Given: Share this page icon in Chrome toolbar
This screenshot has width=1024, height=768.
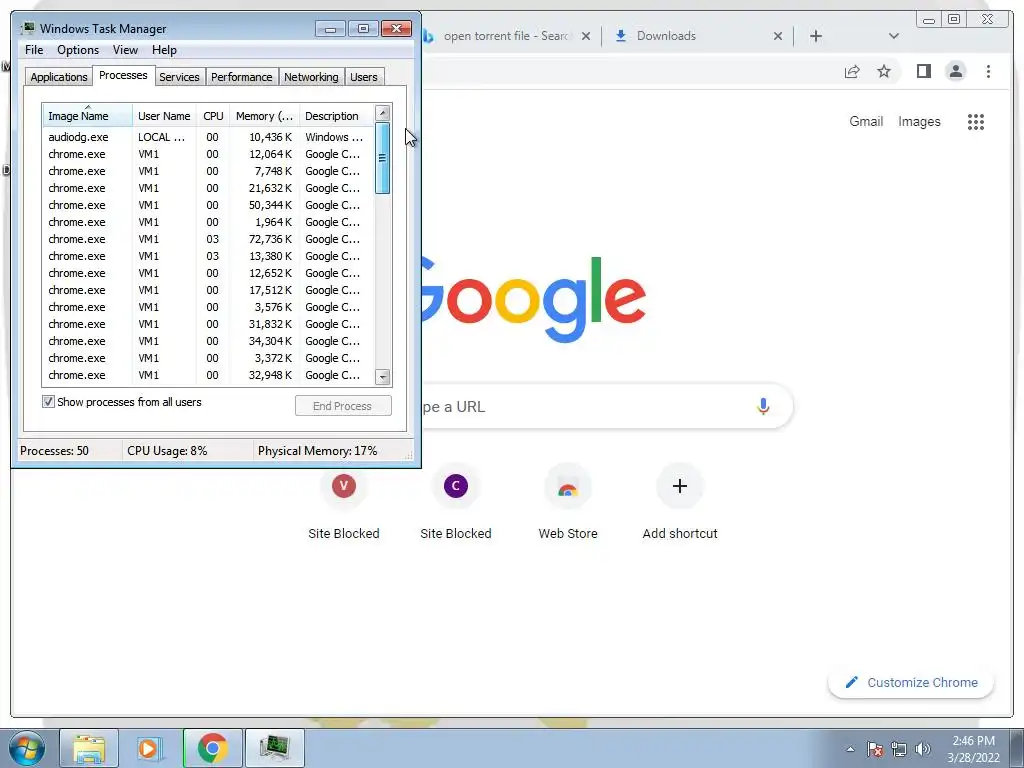Looking at the screenshot, I should [852, 71].
